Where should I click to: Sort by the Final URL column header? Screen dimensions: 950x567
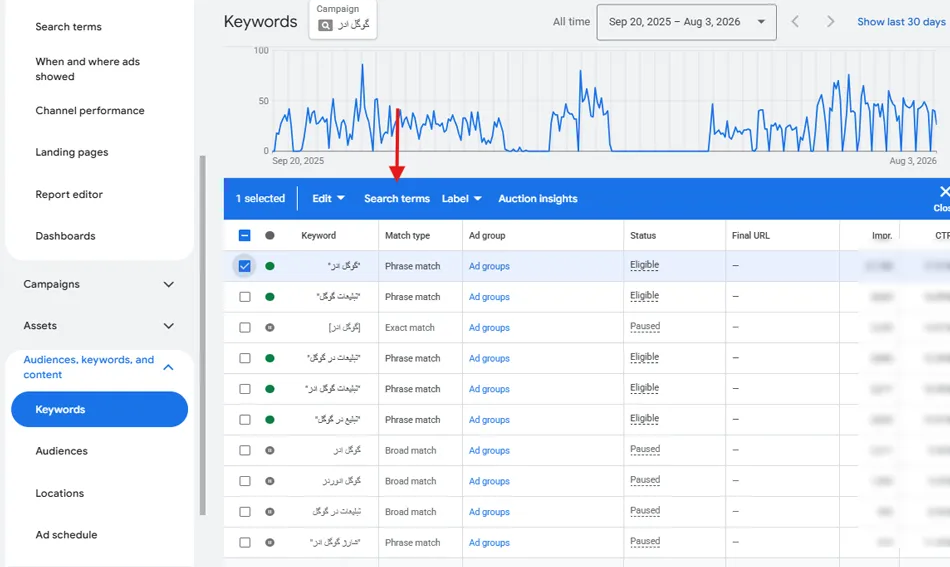751,235
